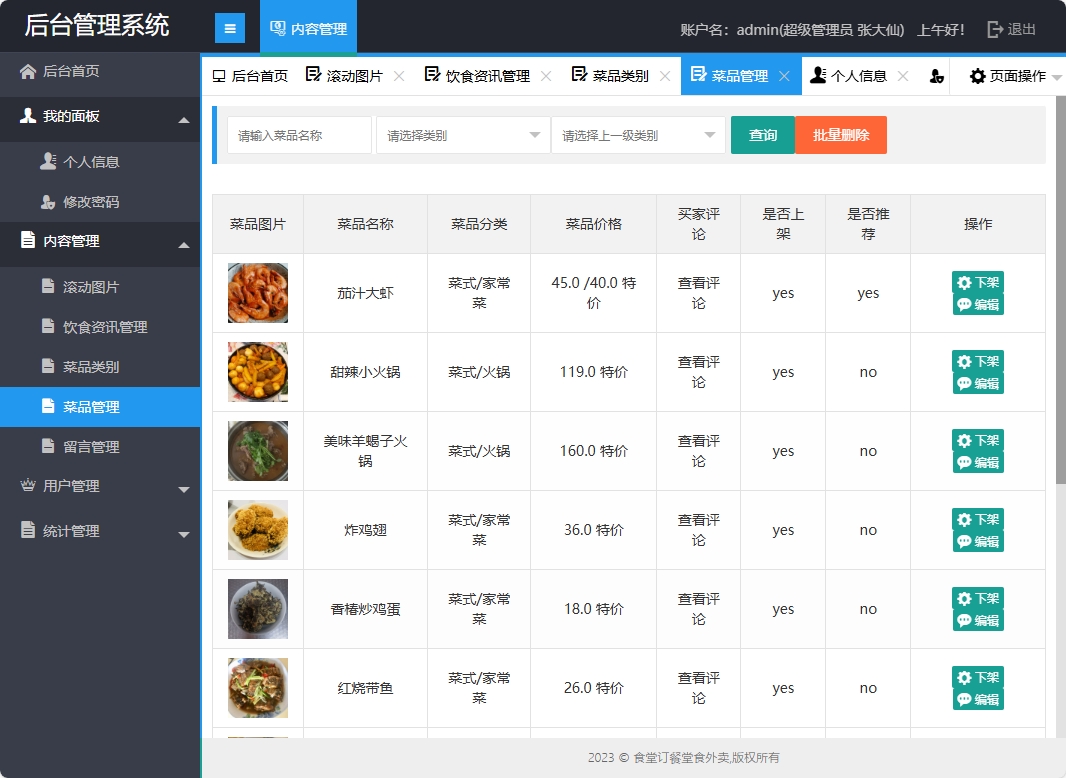The image size is (1066, 778).
Task: Click the 批量删除 delete button
Action: coord(841,135)
